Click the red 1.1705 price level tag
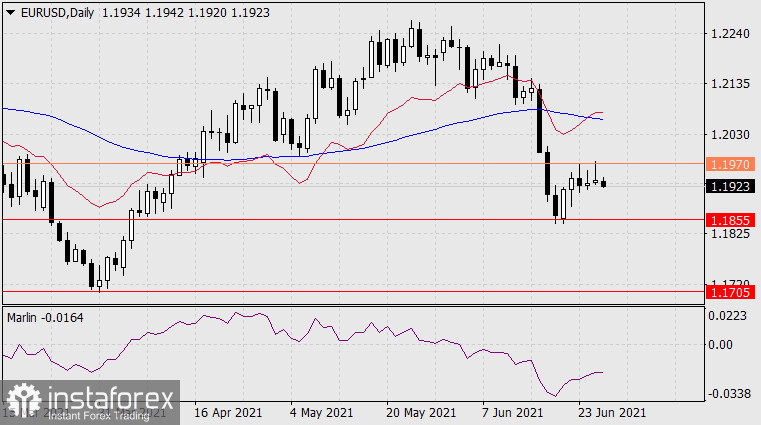The image size is (761, 425). (728, 293)
